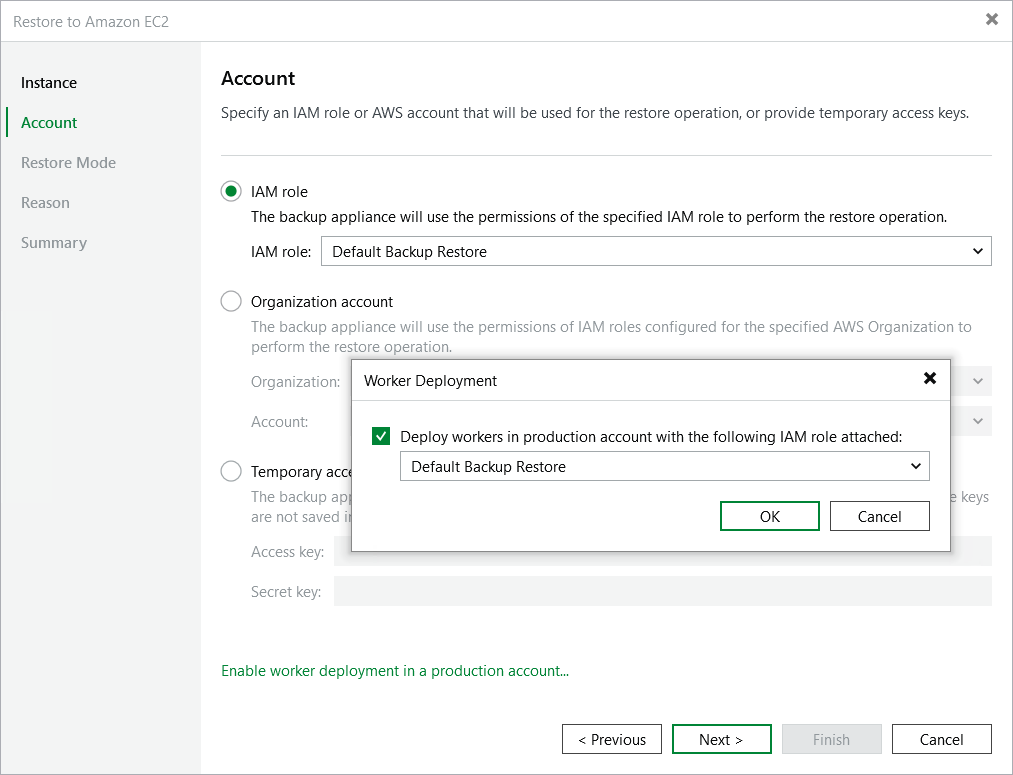Viewport: 1013px width, 775px height.
Task: Open the Restore Mode step
Action: 68,162
